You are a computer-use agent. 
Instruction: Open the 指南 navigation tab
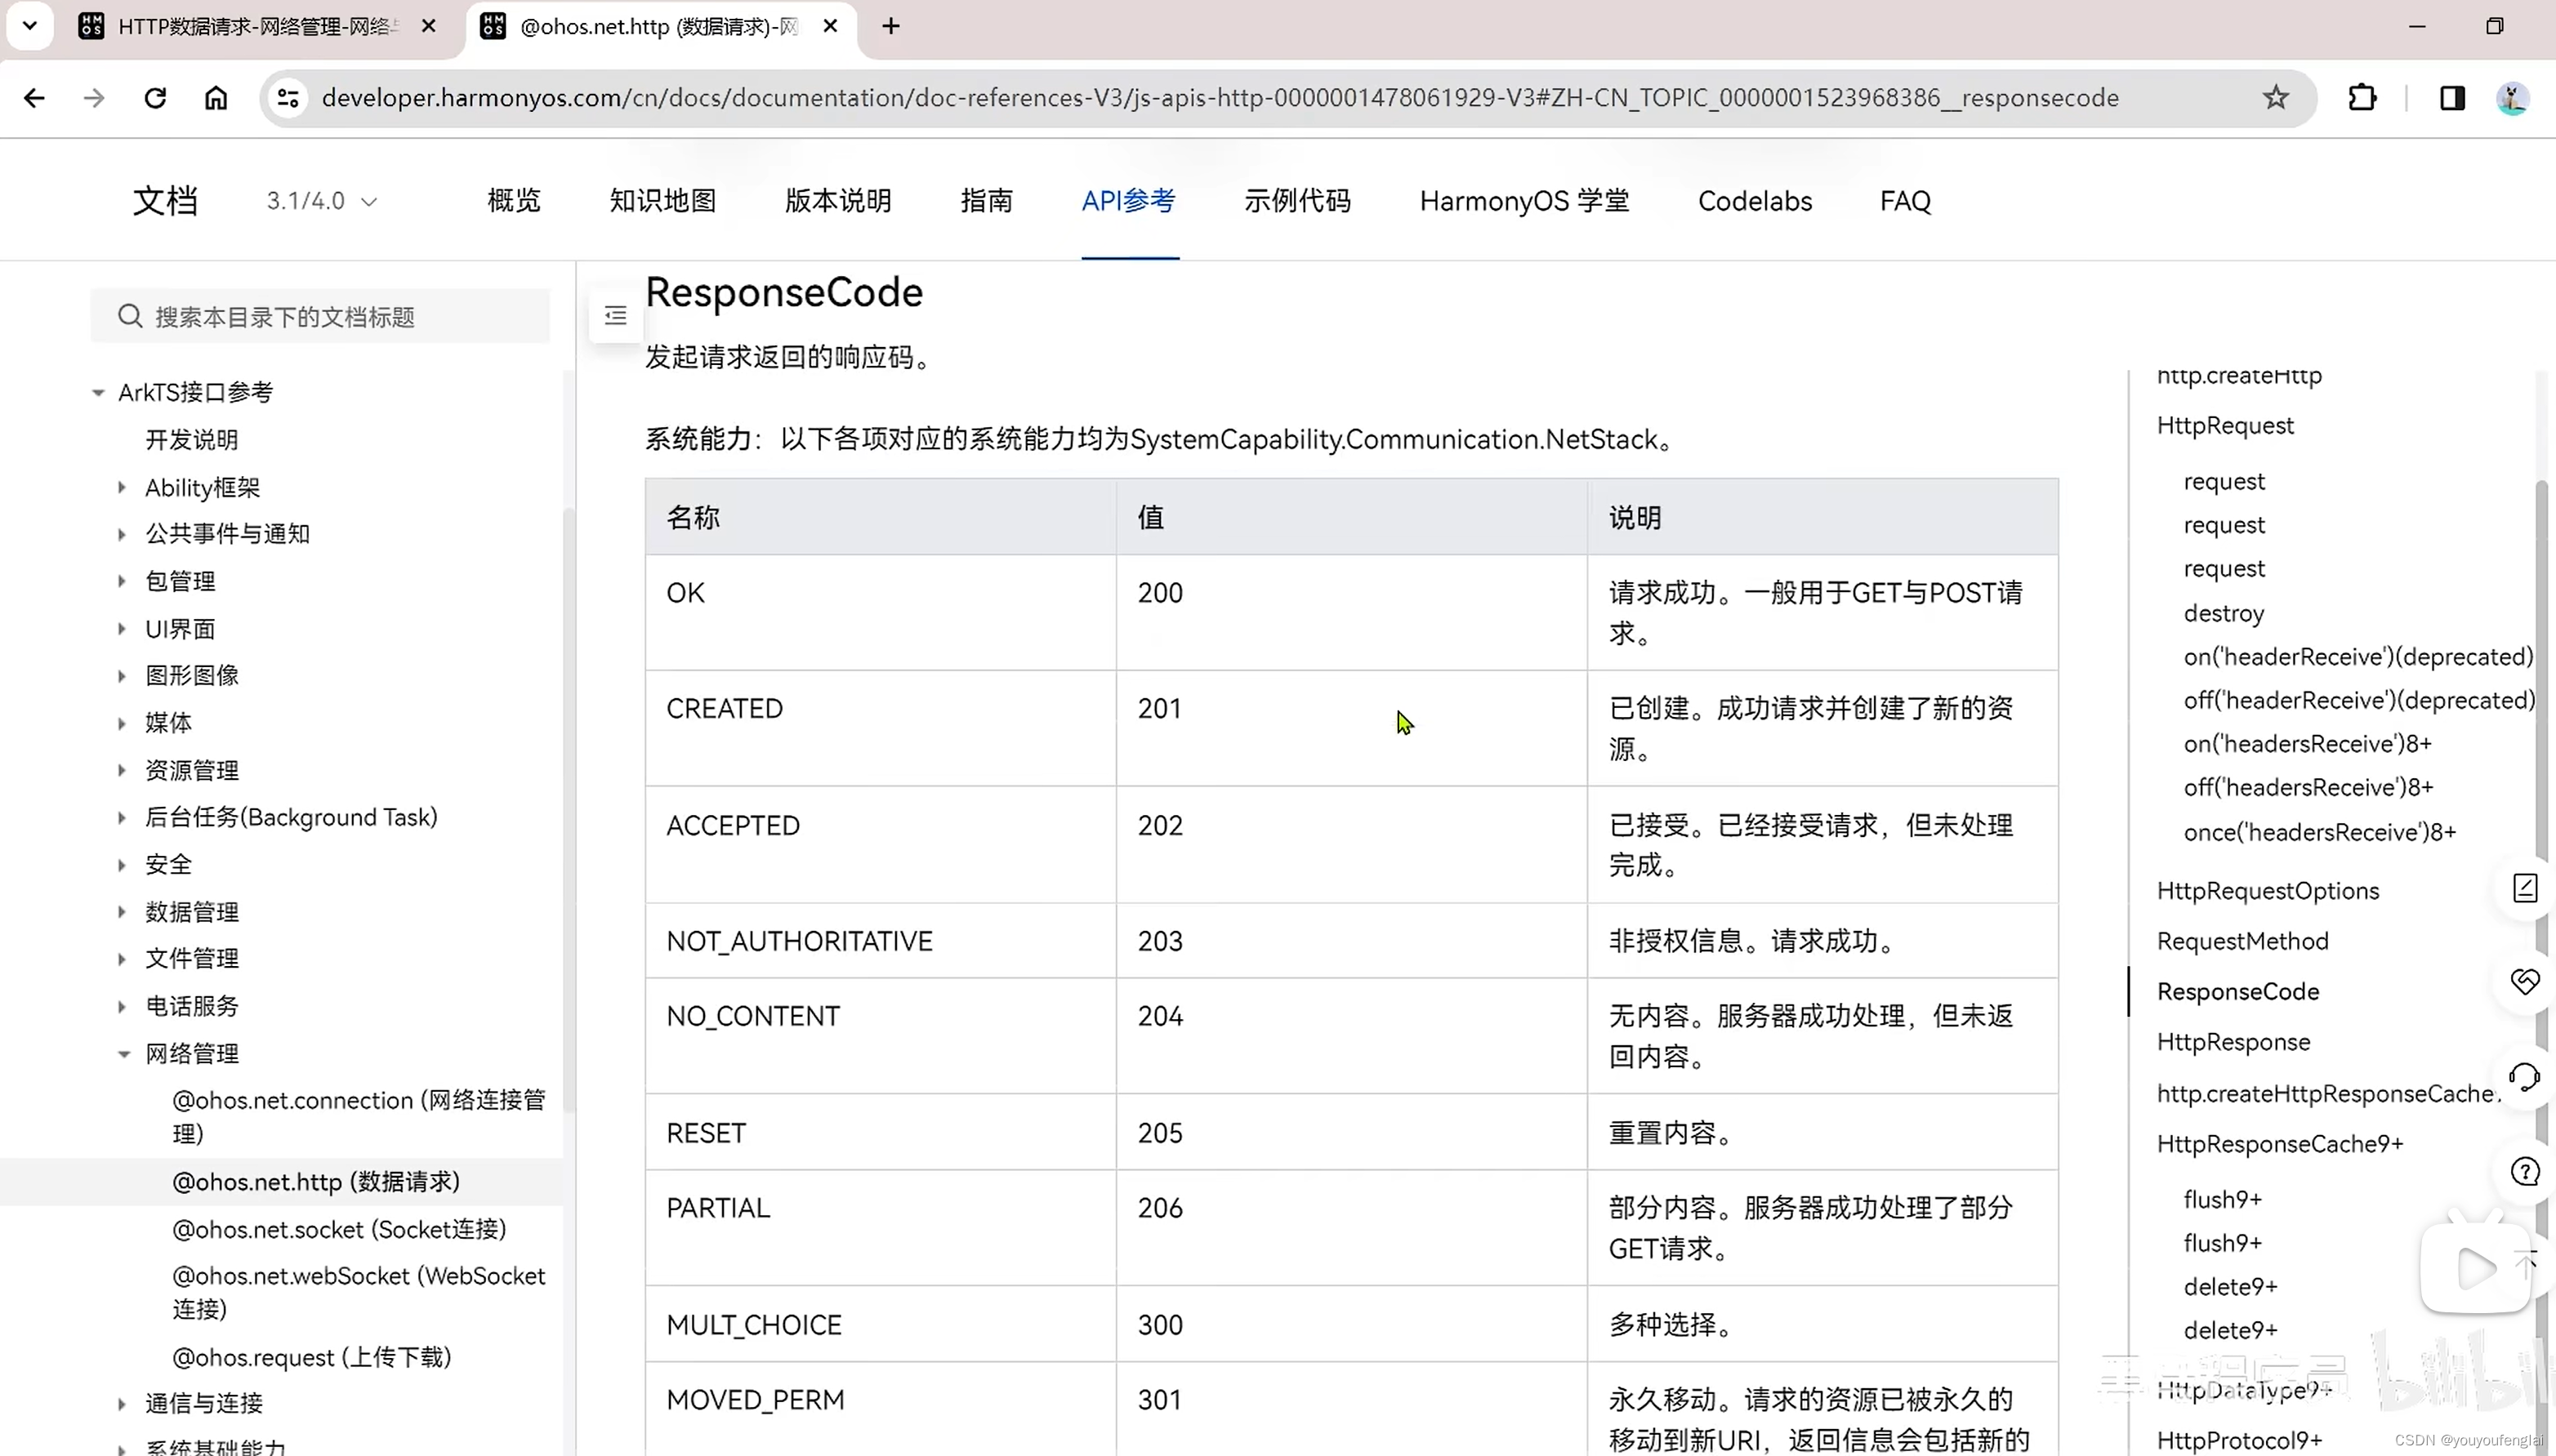pyautogui.click(x=987, y=201)
